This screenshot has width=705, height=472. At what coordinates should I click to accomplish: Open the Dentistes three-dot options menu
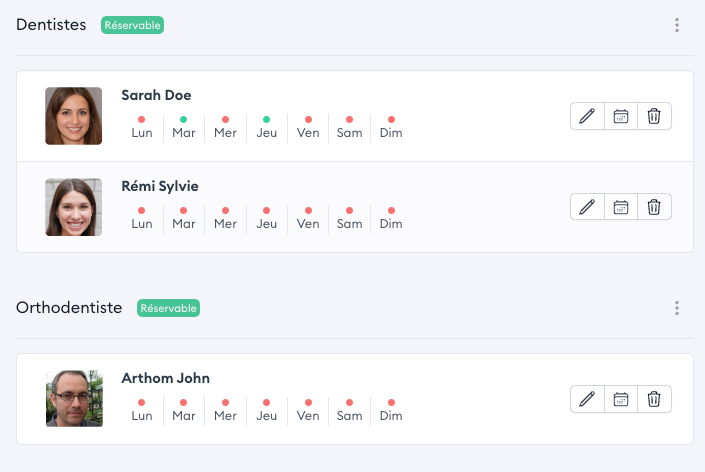(677, 25)
